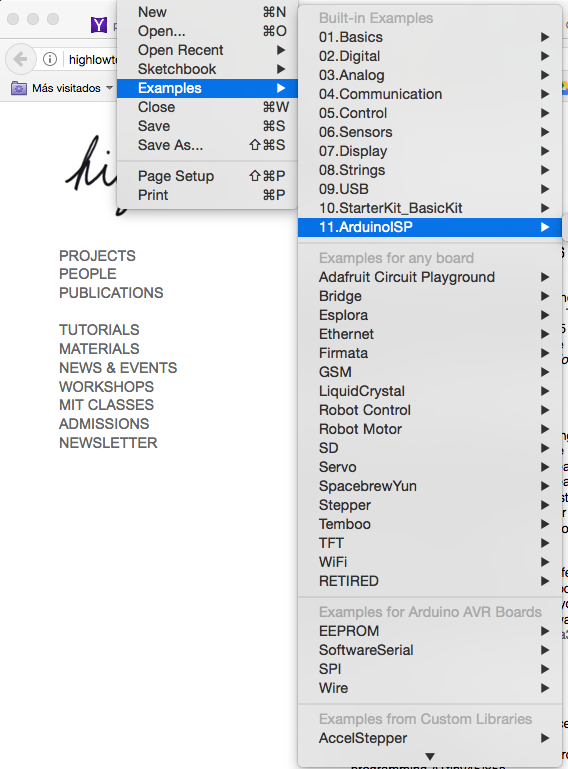Select SPI examples entry
568x769 pixels.
coord(430,669)
